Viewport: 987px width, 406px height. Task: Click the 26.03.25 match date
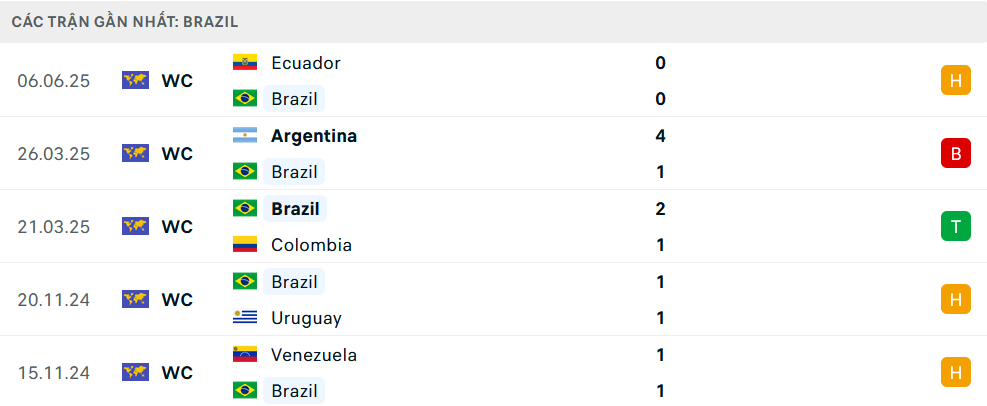(54, 154)
